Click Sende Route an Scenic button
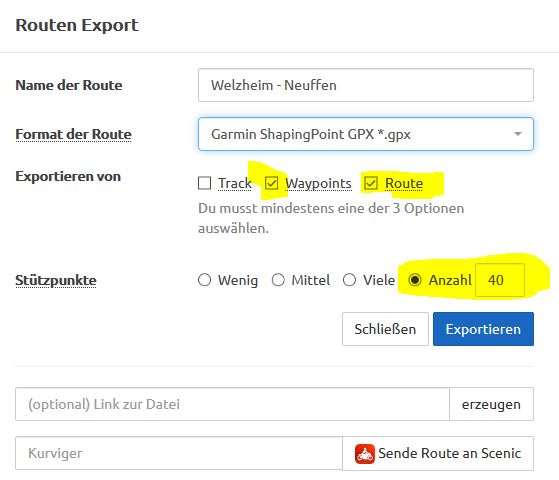Screen dimensions: 559x480 pyautogui.click(x=438, y=453)
